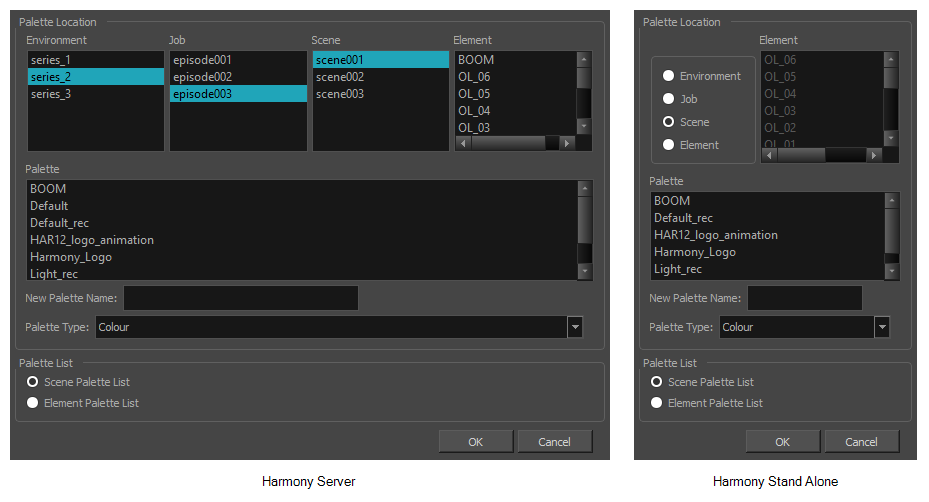The image size is (929, 502).
Task: Select the Job radio button
Action: pos(668,99)
